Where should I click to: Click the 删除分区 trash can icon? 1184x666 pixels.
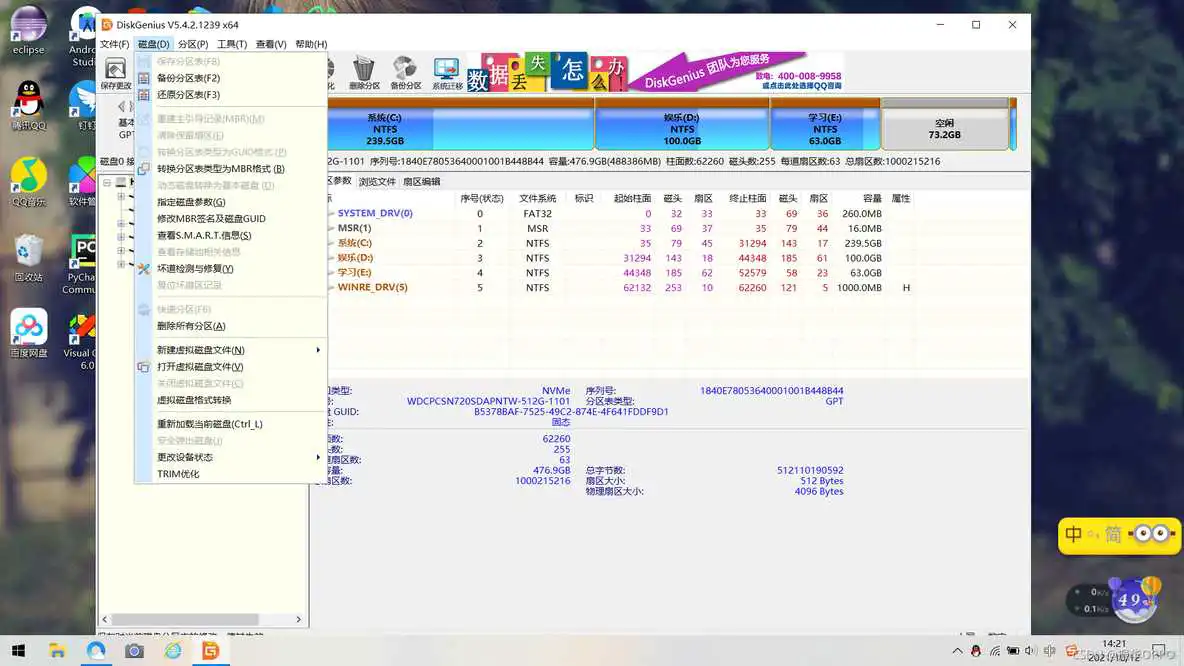click(x=364, y=72)
